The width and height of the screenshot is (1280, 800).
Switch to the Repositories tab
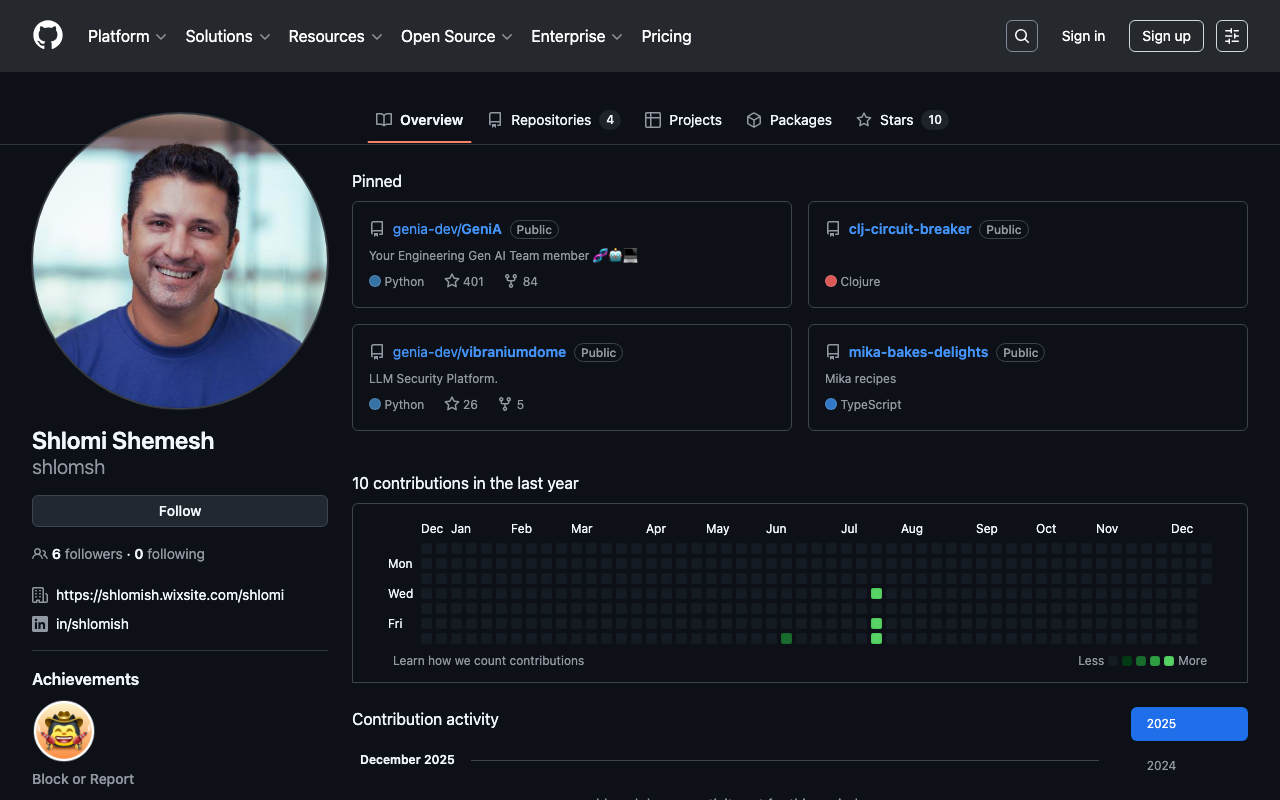(x=553, y=120)
